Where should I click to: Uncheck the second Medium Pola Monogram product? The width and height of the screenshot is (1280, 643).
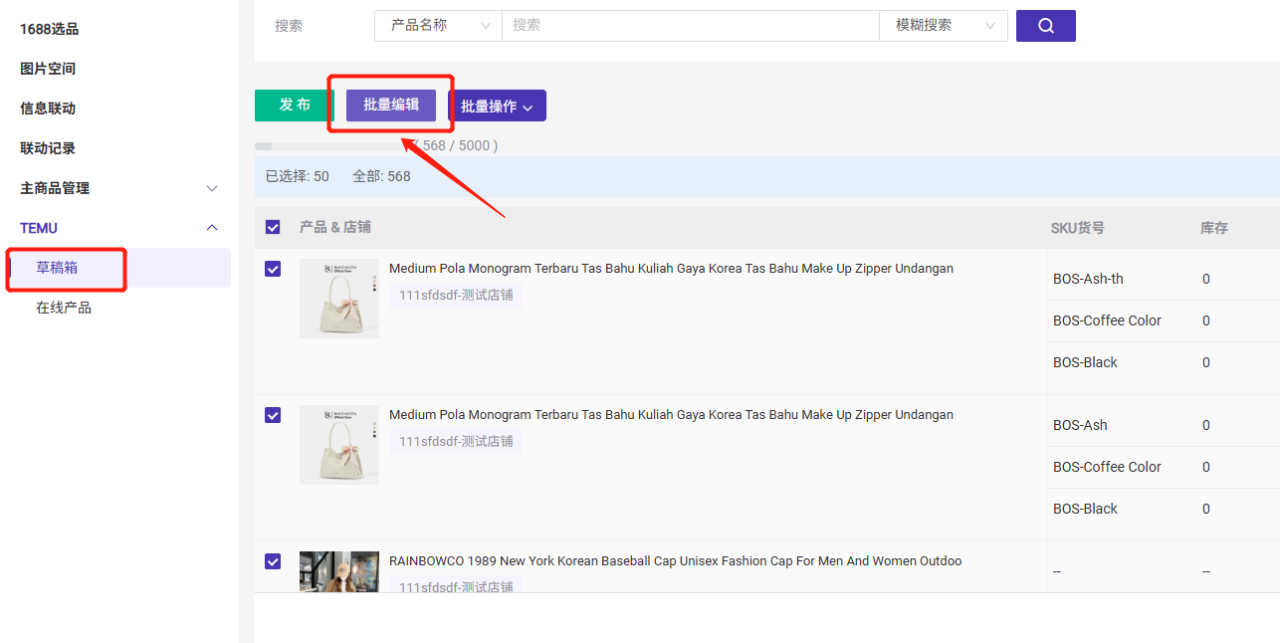click(x=273, y=415)
